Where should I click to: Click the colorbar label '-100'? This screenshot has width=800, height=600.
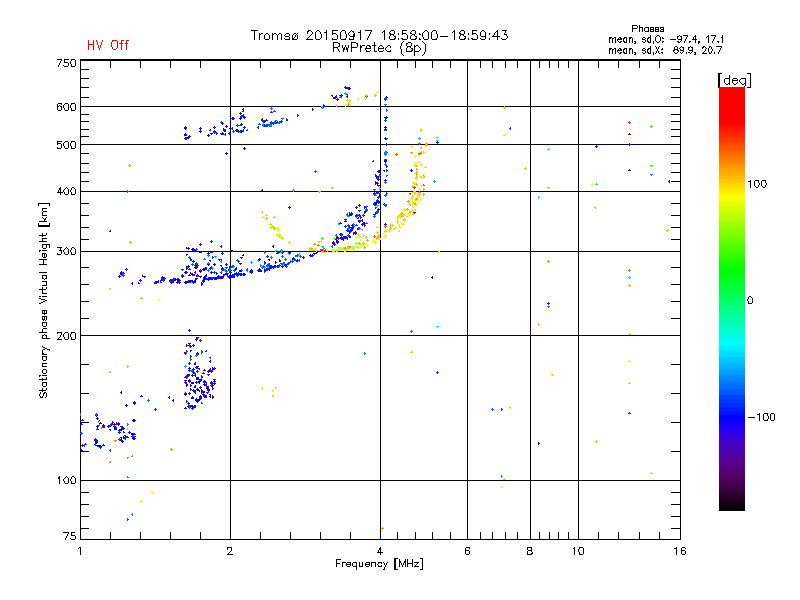click(x=761, y=417)
